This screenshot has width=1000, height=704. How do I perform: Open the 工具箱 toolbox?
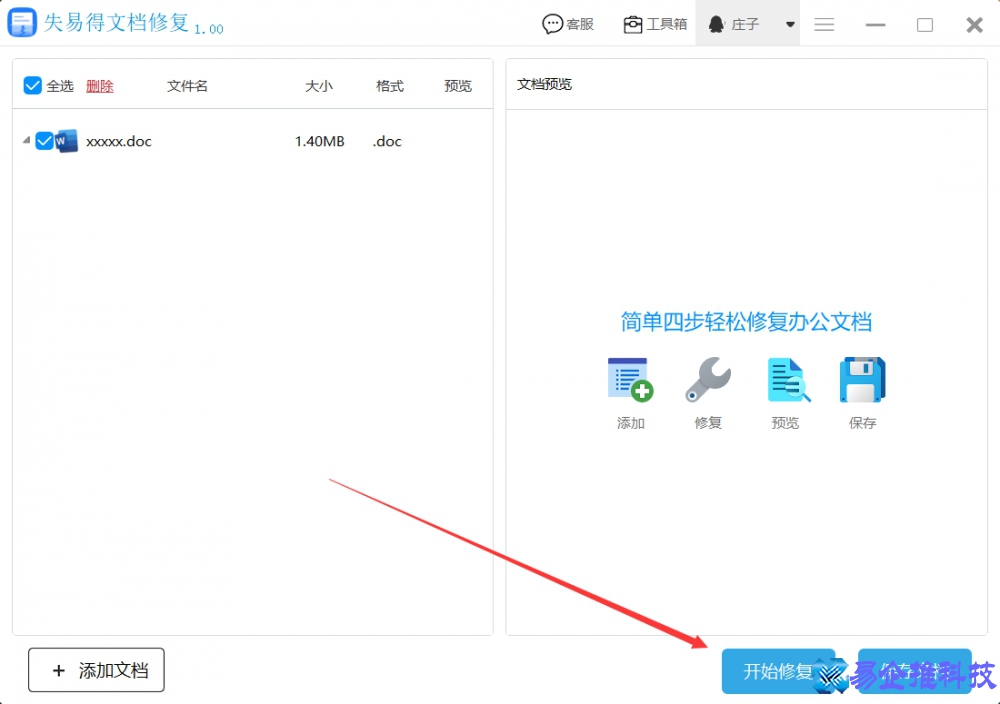click(655, 23)
